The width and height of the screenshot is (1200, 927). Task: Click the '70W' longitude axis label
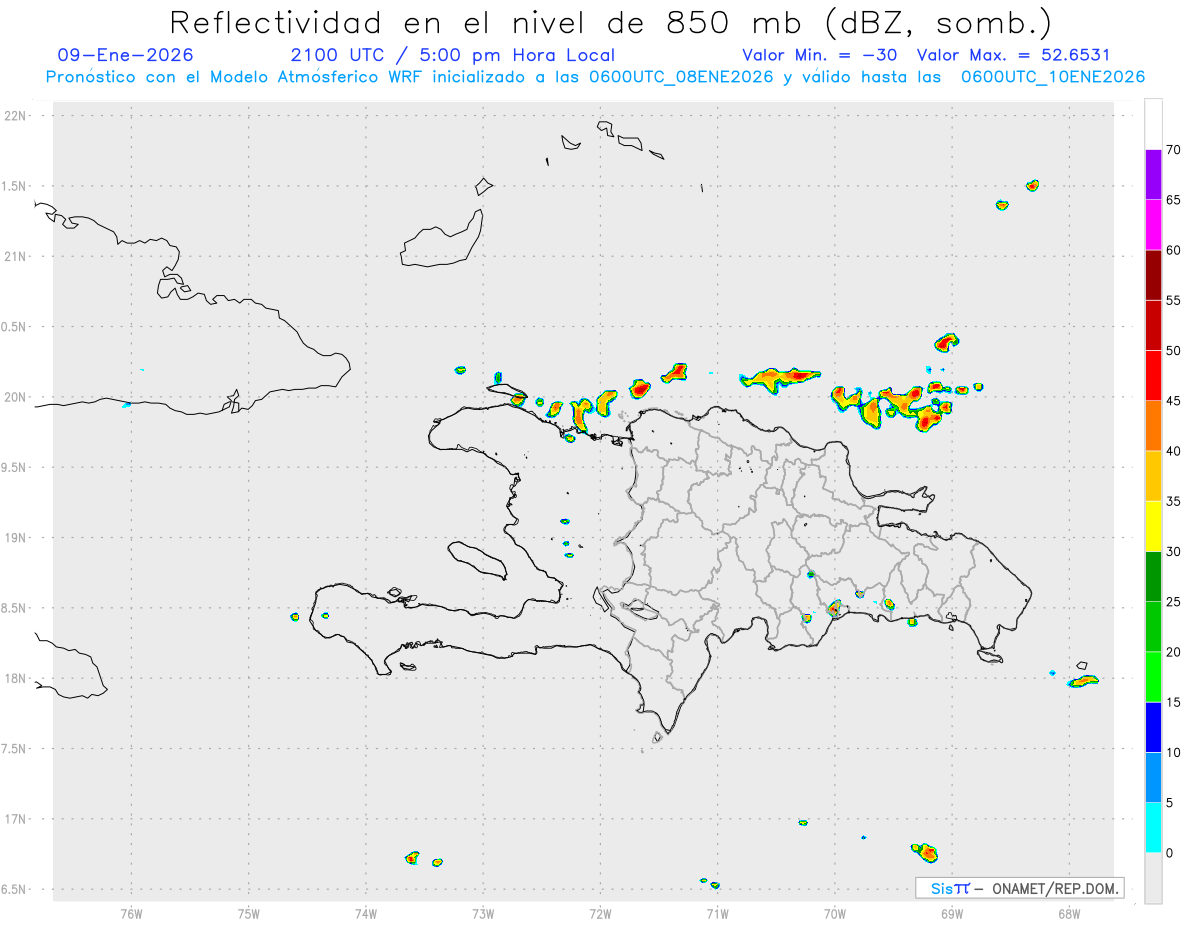tap(834, 913)
